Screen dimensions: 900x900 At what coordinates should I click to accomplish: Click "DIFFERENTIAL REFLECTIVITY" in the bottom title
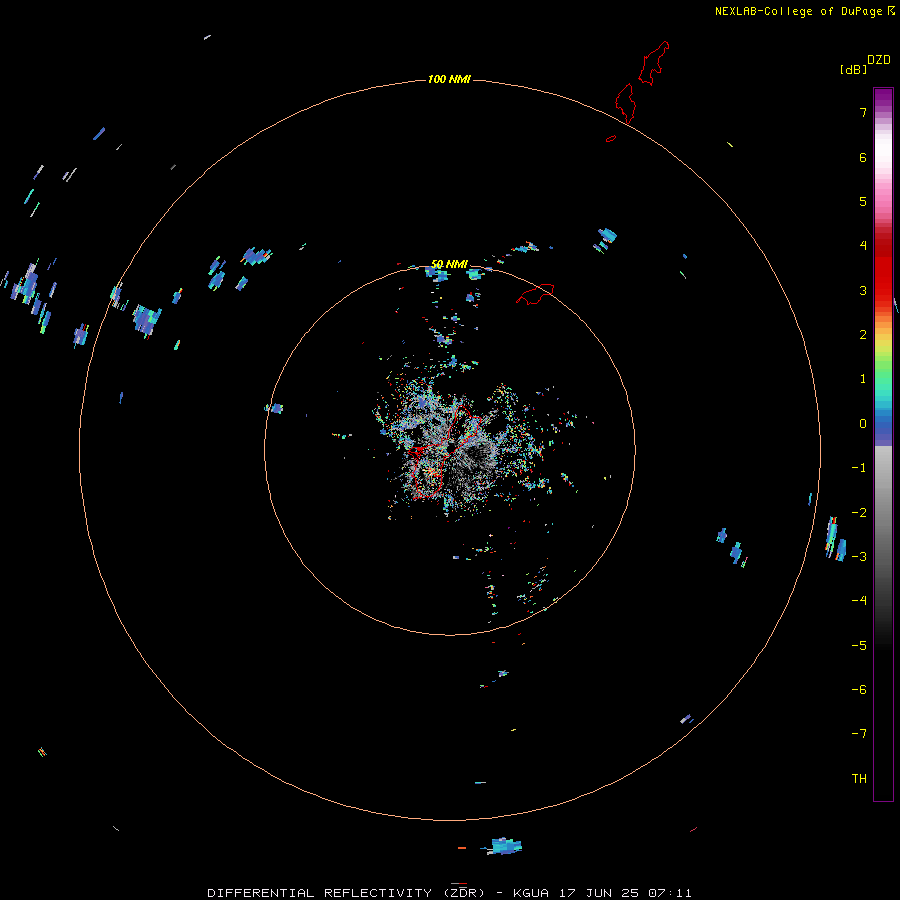(319, 893)
